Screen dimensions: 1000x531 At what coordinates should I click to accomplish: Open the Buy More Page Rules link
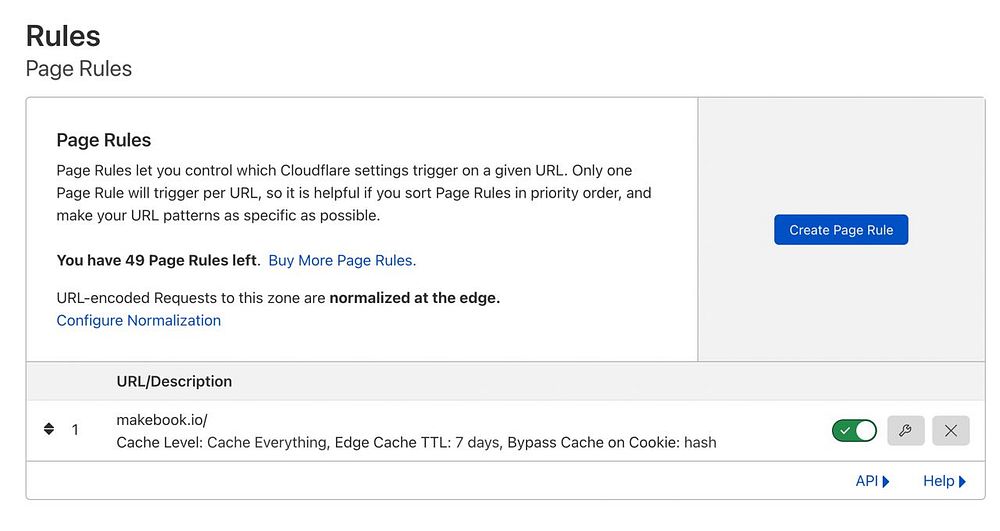click(342, 260)
